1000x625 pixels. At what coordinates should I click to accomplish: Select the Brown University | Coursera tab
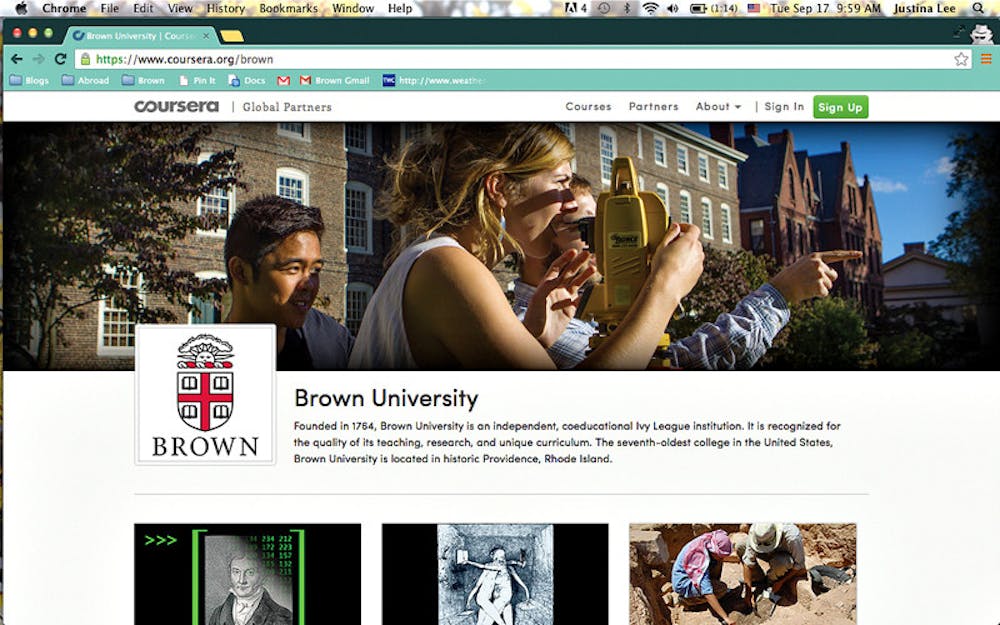pyautogui.click(x=140, y=36)
